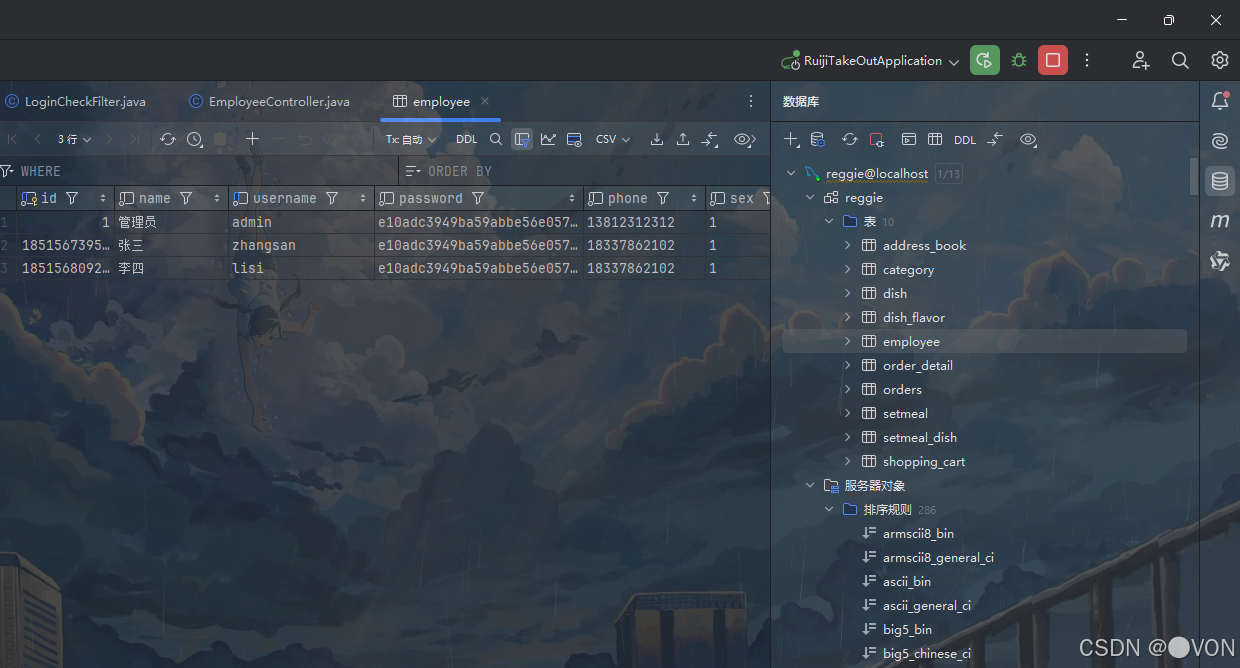The width and height of the screenshot is (1240, 668).
Task: Expand the address_book table node
Action: [848, 246]
